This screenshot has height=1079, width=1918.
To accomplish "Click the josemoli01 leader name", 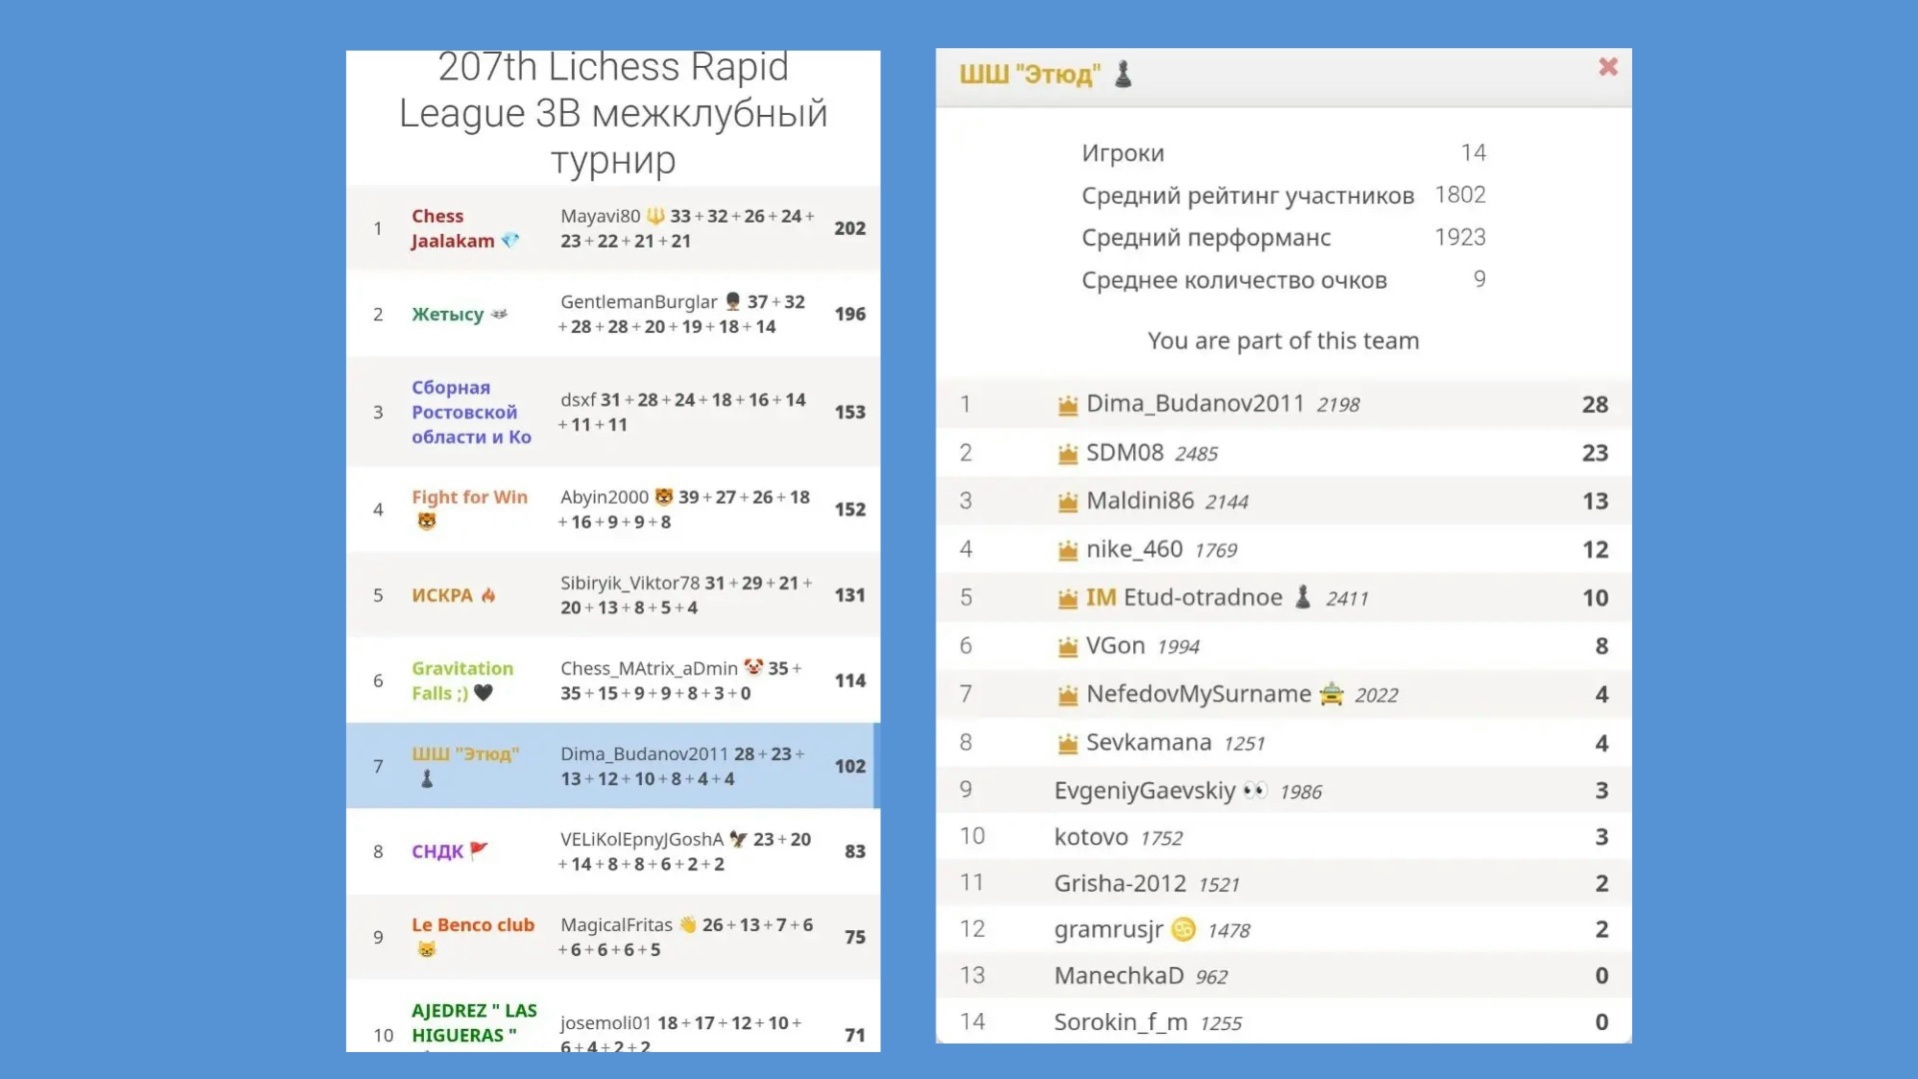I will pos(605,1022).
